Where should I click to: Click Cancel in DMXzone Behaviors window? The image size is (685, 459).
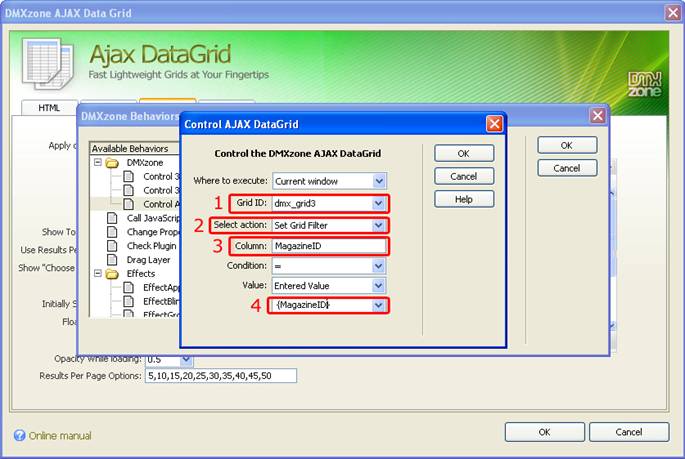coord(567,168)
